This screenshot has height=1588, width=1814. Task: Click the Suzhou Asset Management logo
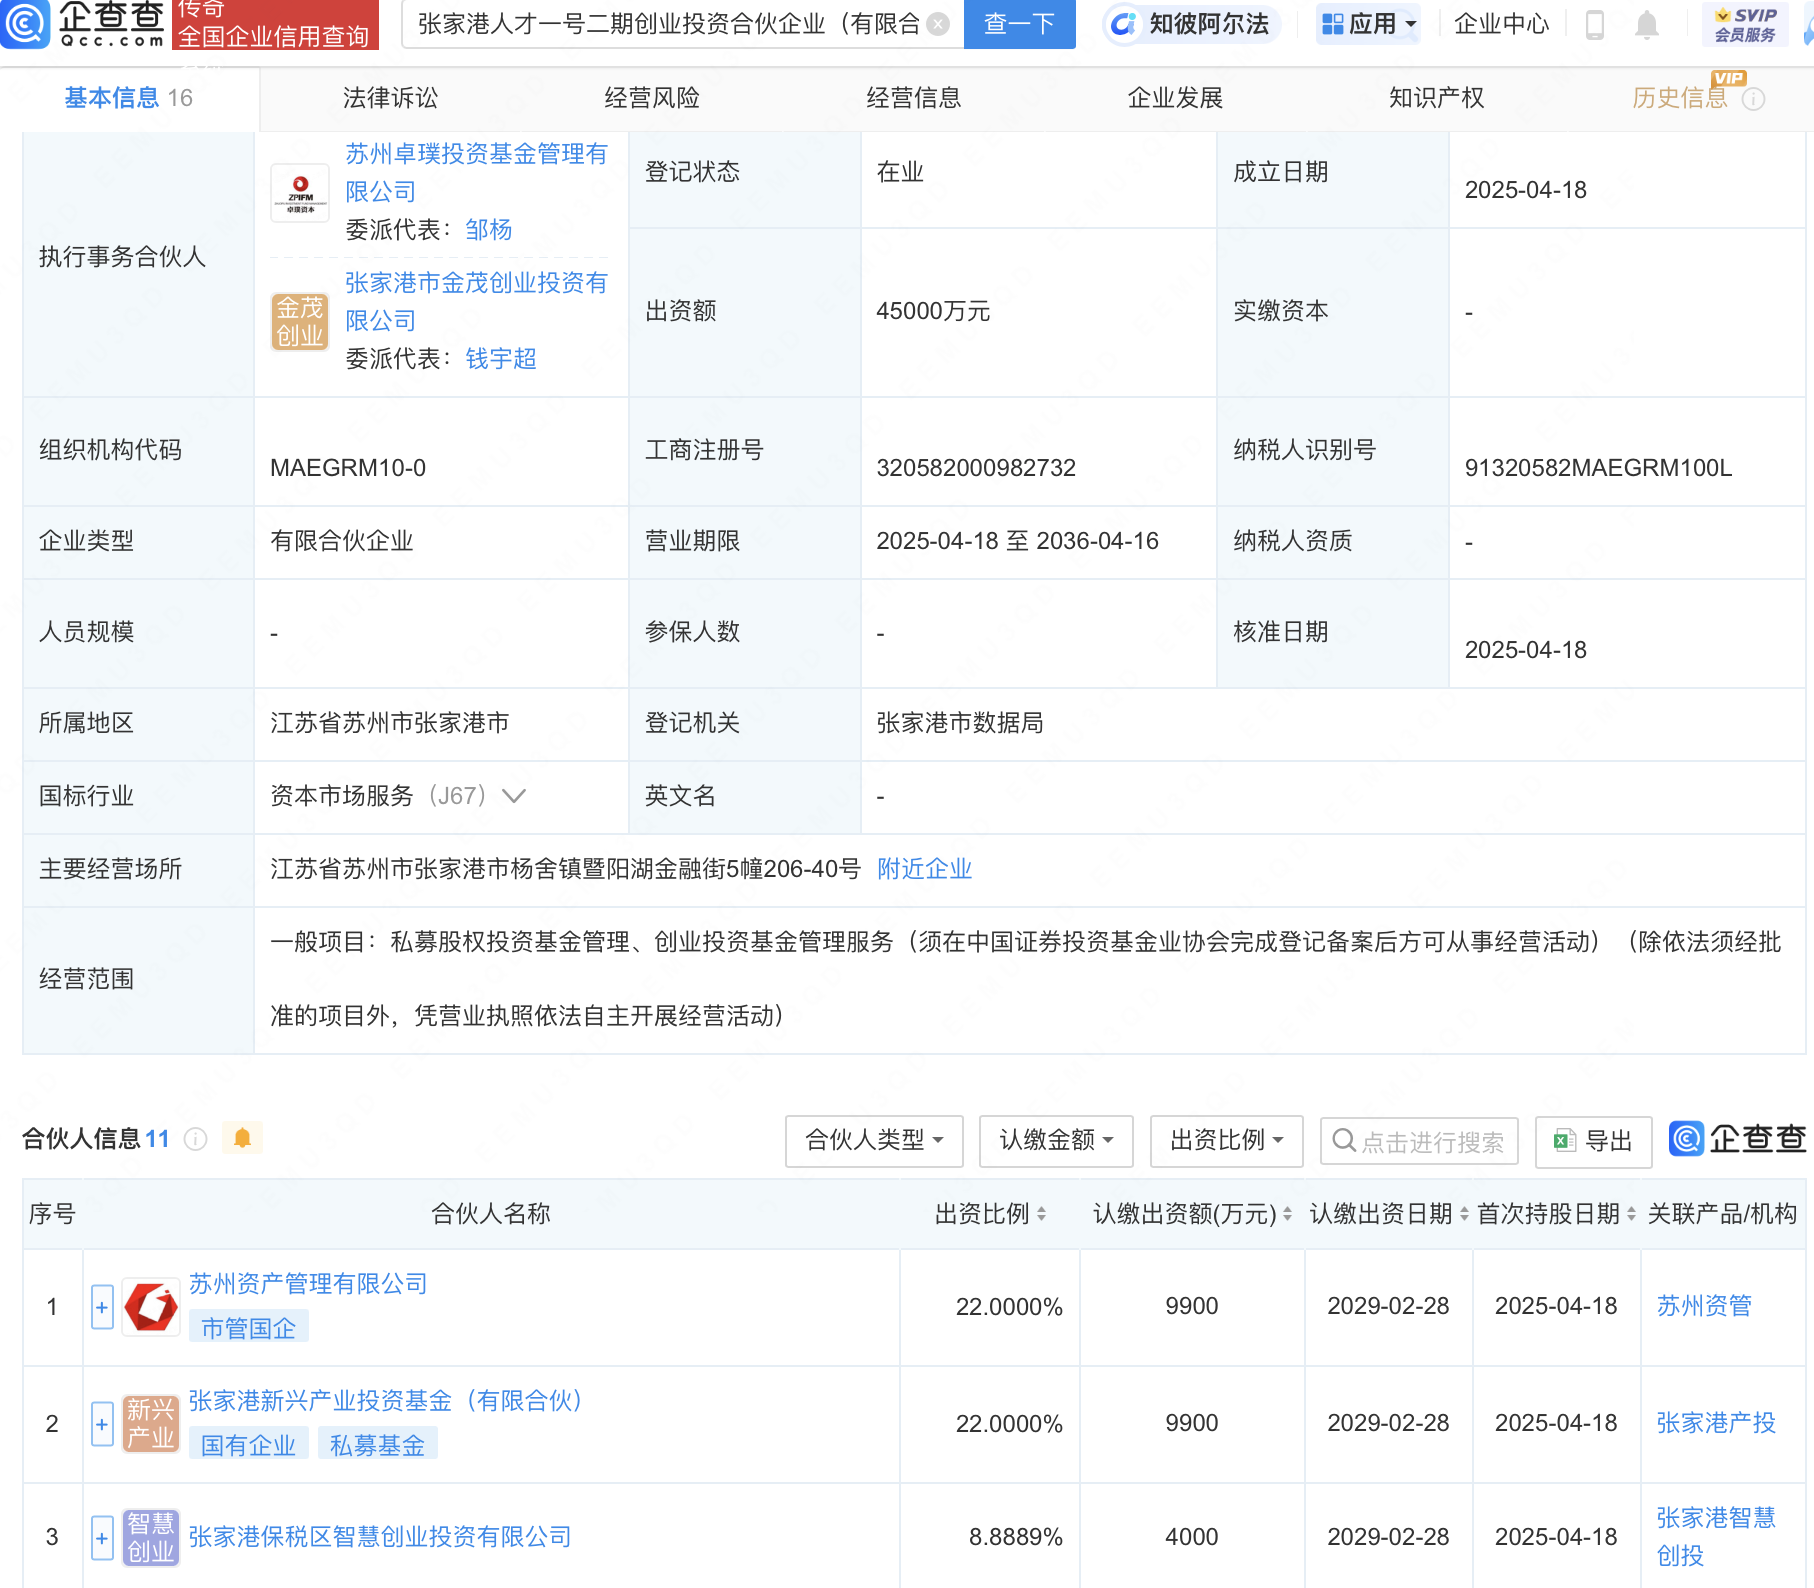(151, 1307)
